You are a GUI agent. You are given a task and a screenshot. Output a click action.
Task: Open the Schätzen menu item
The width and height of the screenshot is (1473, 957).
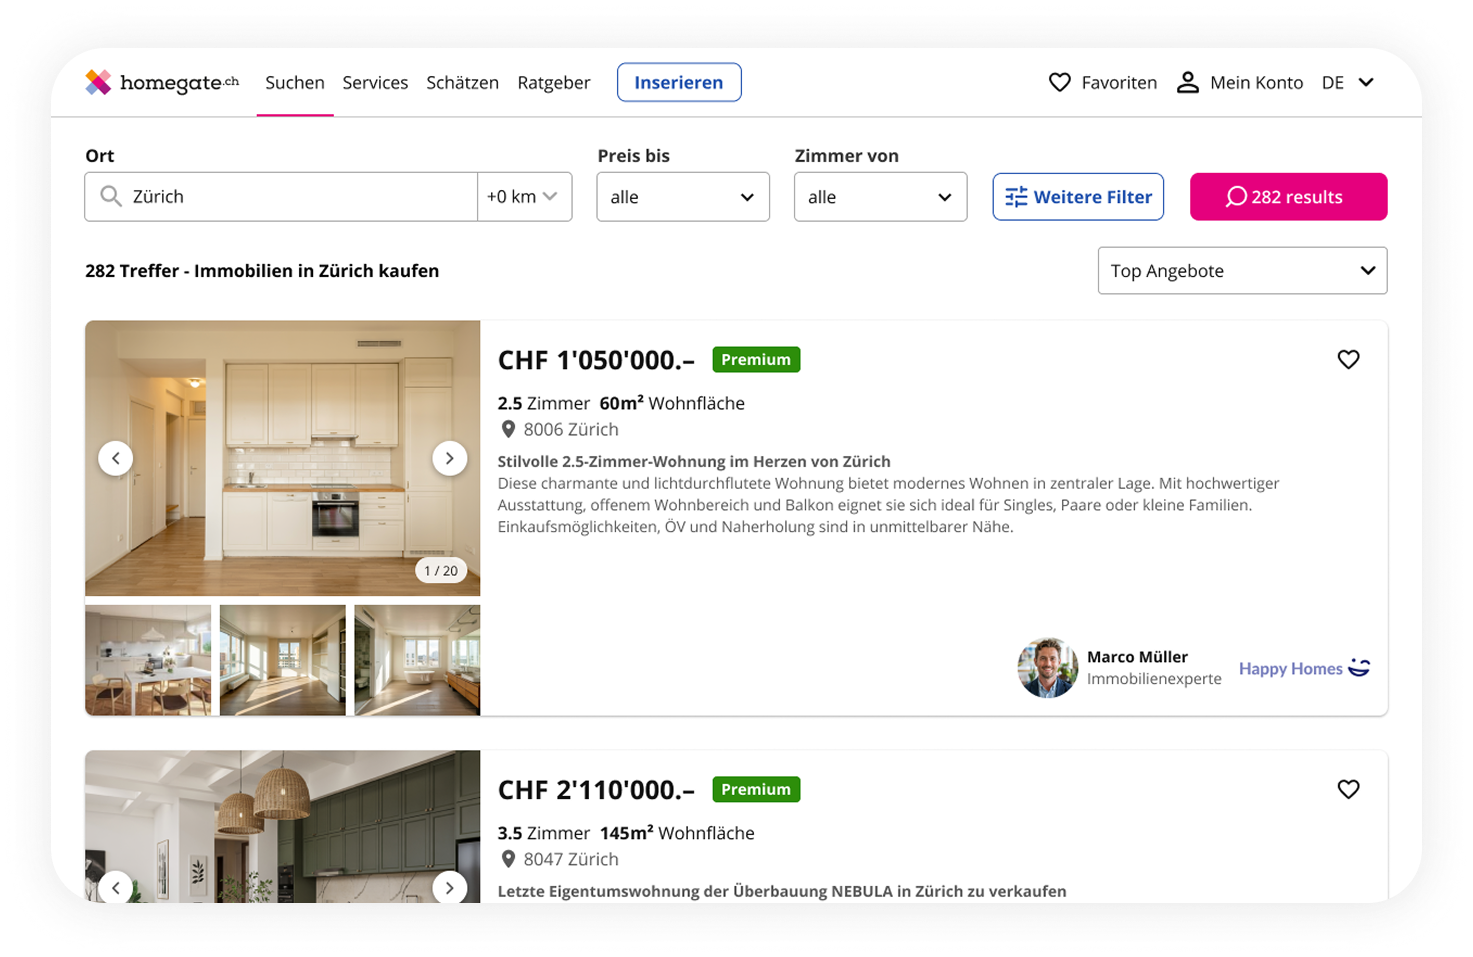tap(462, 82)
